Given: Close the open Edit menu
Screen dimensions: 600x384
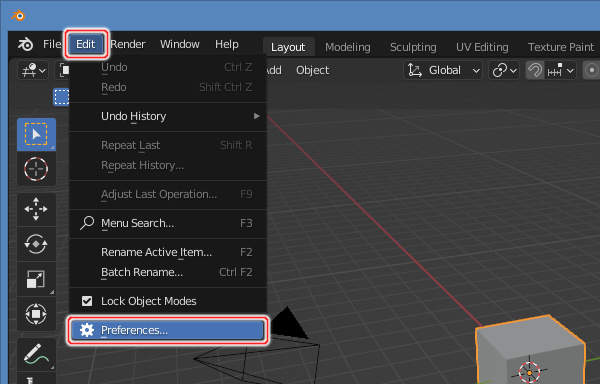Looking at the screenshot, I should point(86,44).
